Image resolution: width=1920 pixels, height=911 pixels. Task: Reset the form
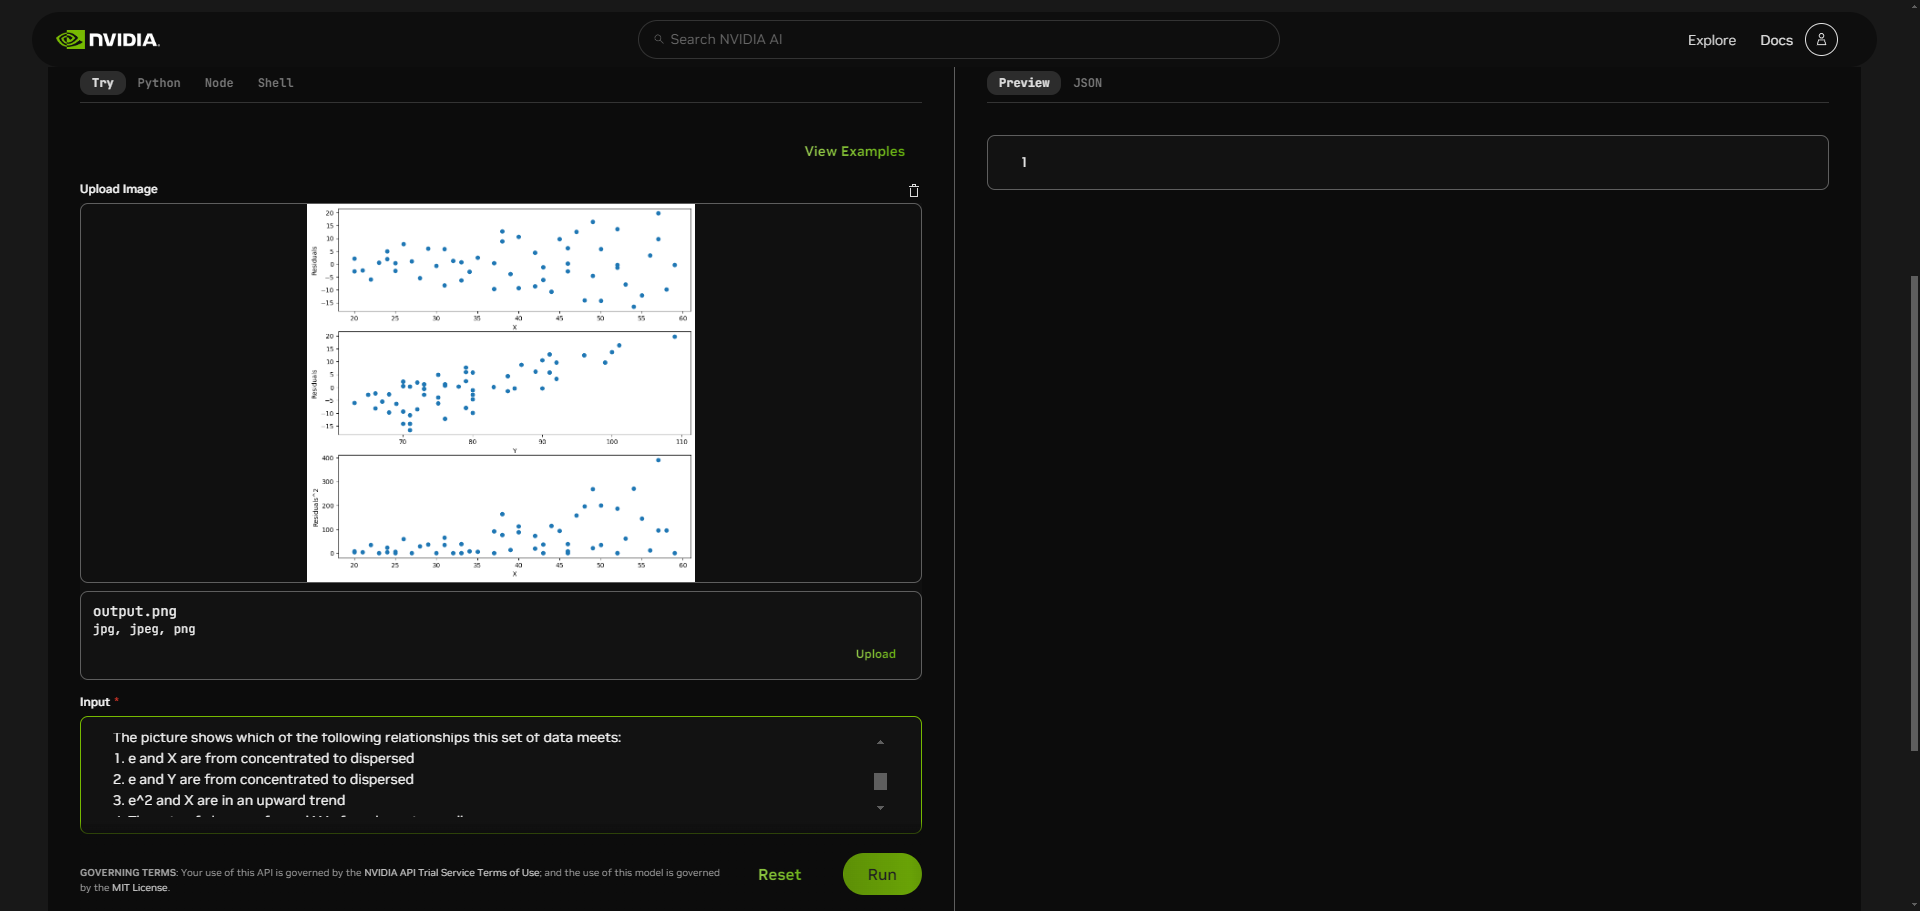[x=779, y=874]
